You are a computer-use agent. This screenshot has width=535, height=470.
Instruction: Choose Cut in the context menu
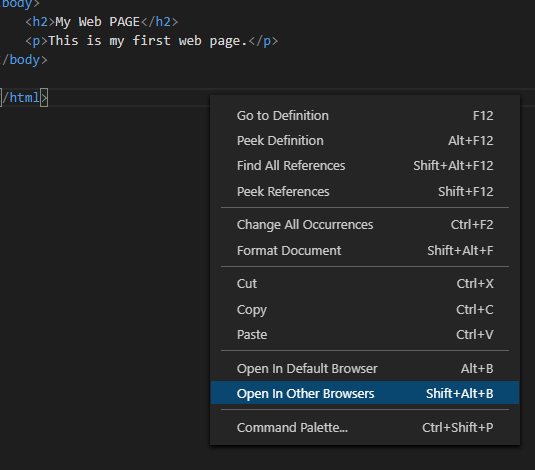pyautogui.click(x=365, y=284)
